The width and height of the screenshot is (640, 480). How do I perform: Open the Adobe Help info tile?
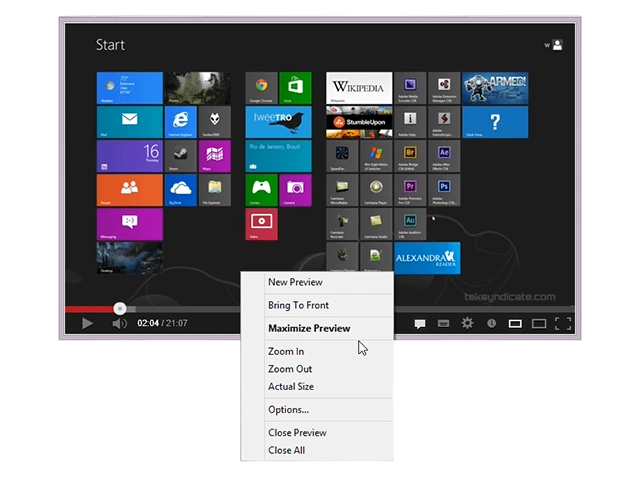point(410,122)
